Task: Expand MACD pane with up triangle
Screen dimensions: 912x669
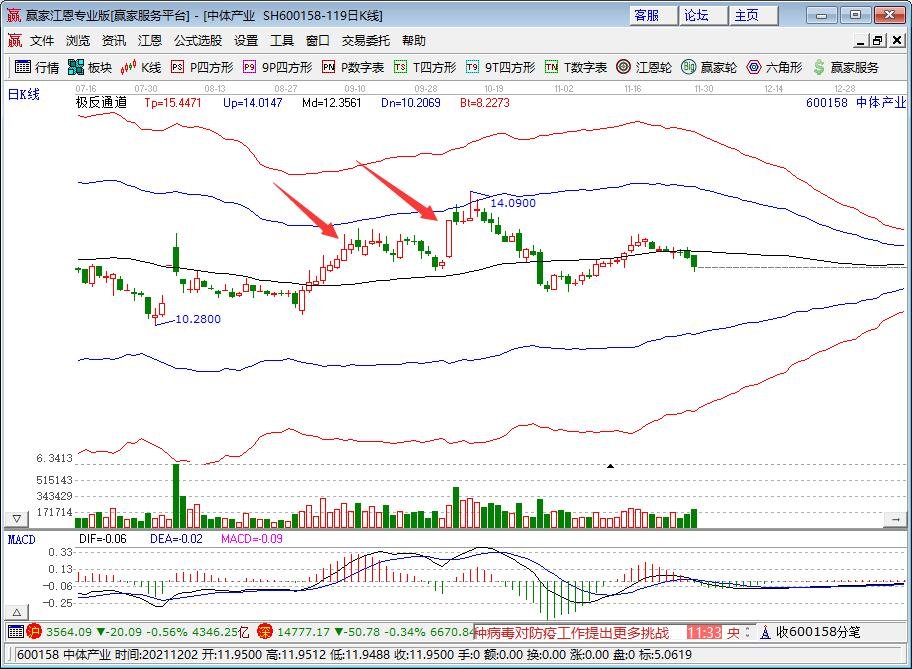Action: 17,612
